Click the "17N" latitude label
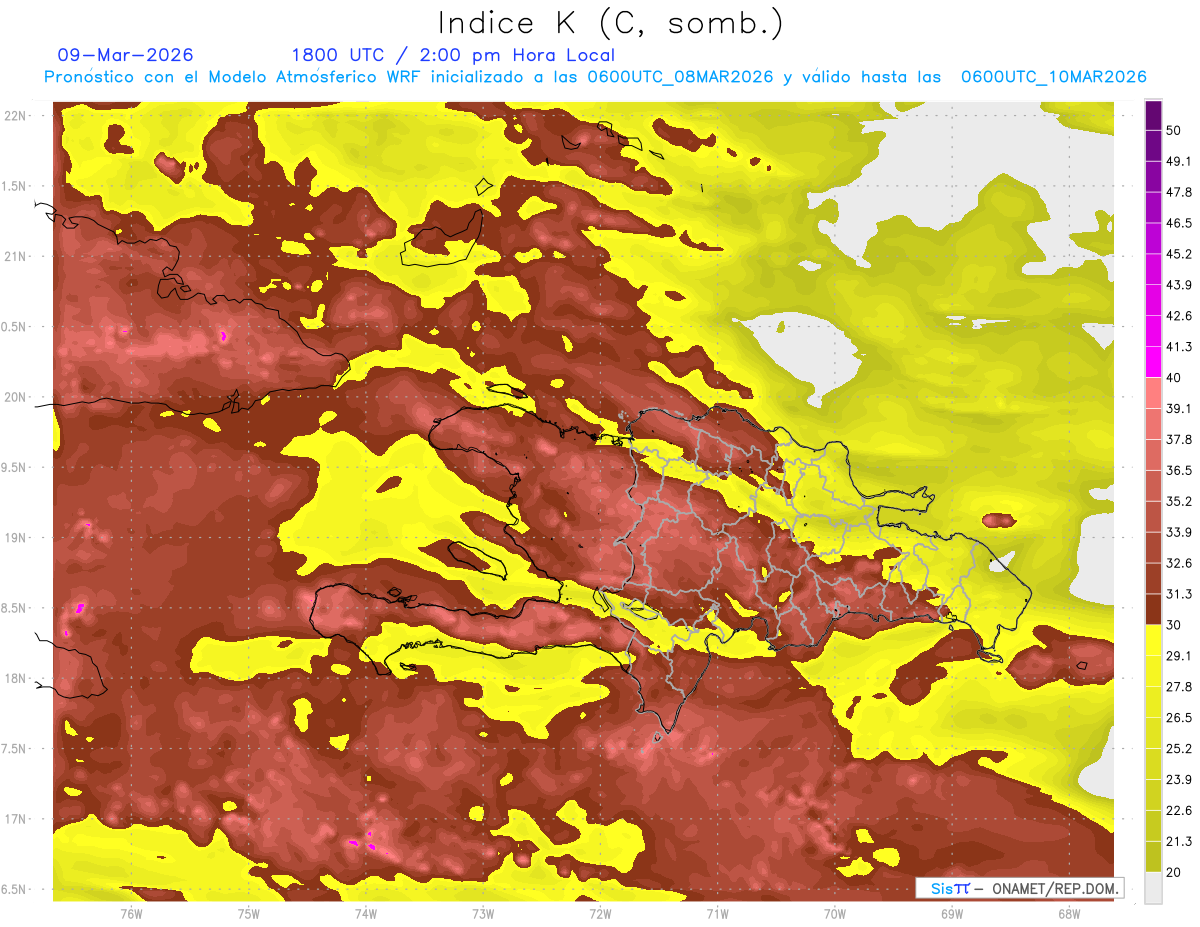The width and height of the screenshot is (1200, 927). [15, 819]
